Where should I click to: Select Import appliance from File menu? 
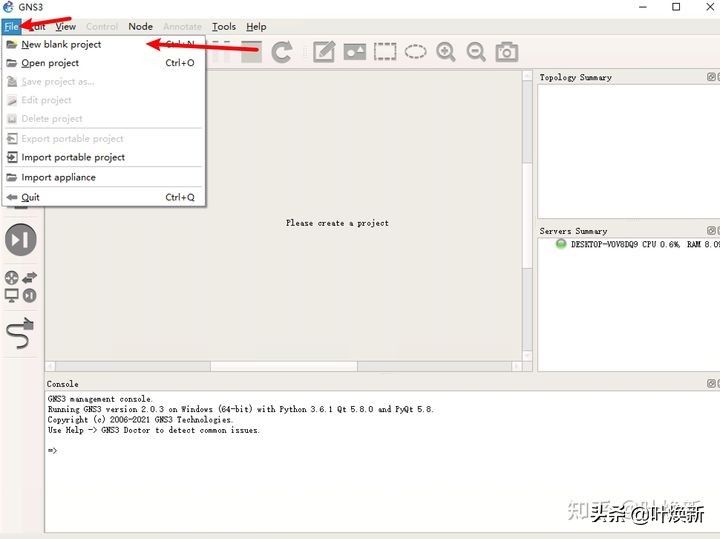tap(58, 177)
